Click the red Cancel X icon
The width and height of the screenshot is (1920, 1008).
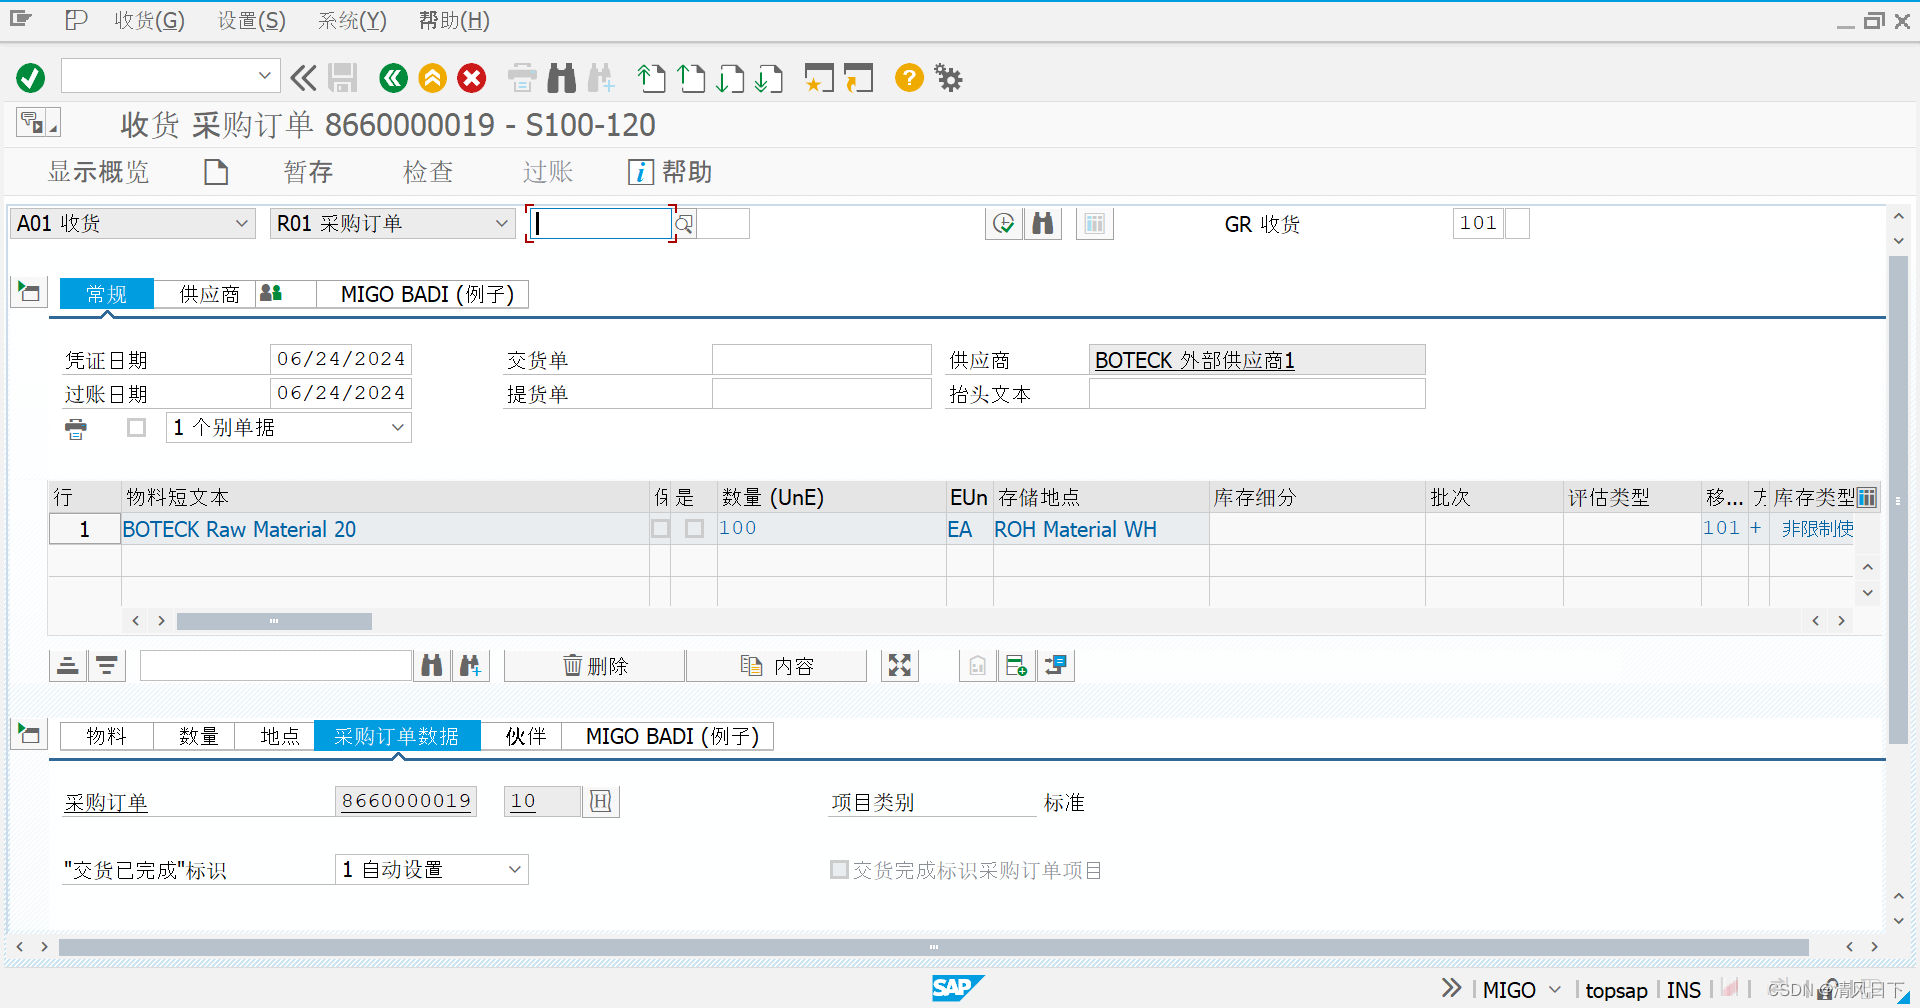point(472,78)
